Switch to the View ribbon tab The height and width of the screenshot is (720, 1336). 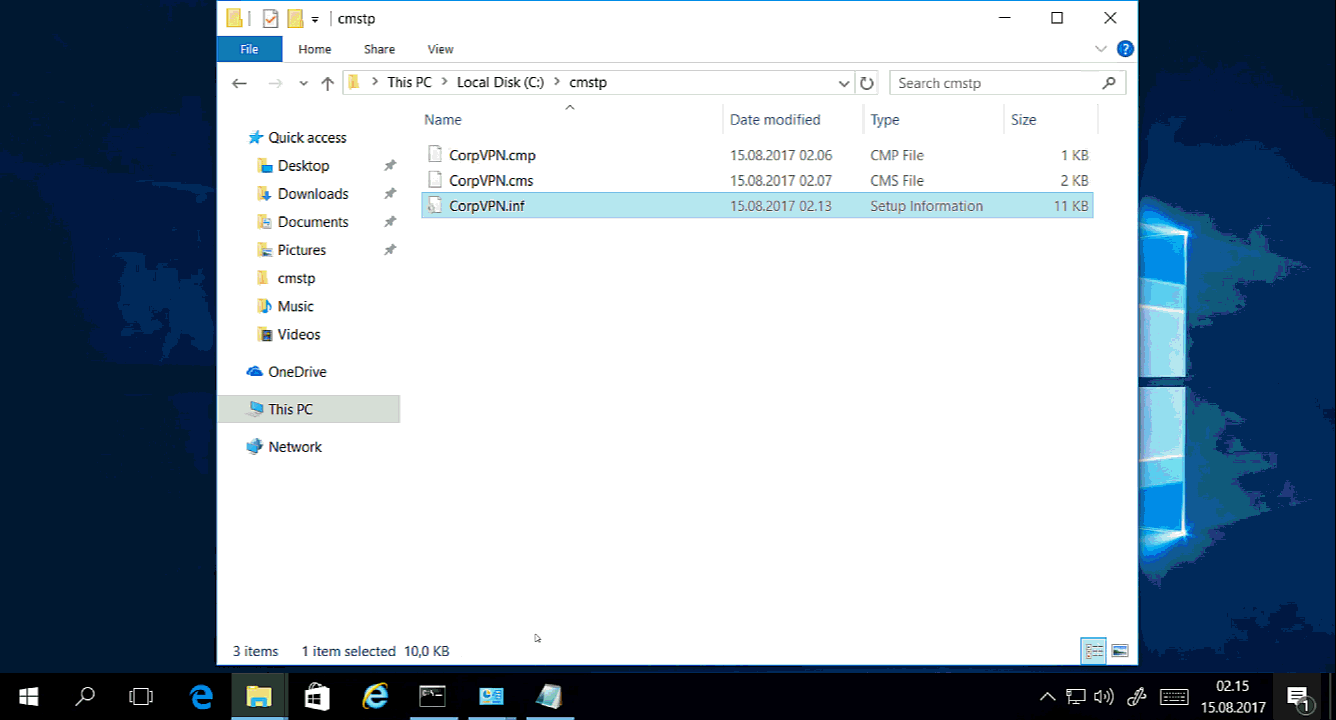[x=440, y=49]
